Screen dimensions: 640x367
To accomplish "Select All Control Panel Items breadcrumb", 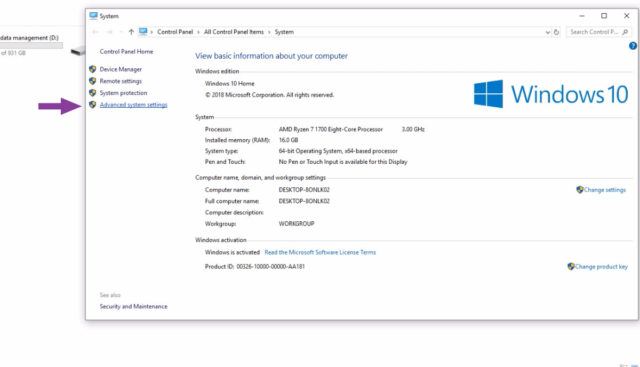I will tap(234, 32).
